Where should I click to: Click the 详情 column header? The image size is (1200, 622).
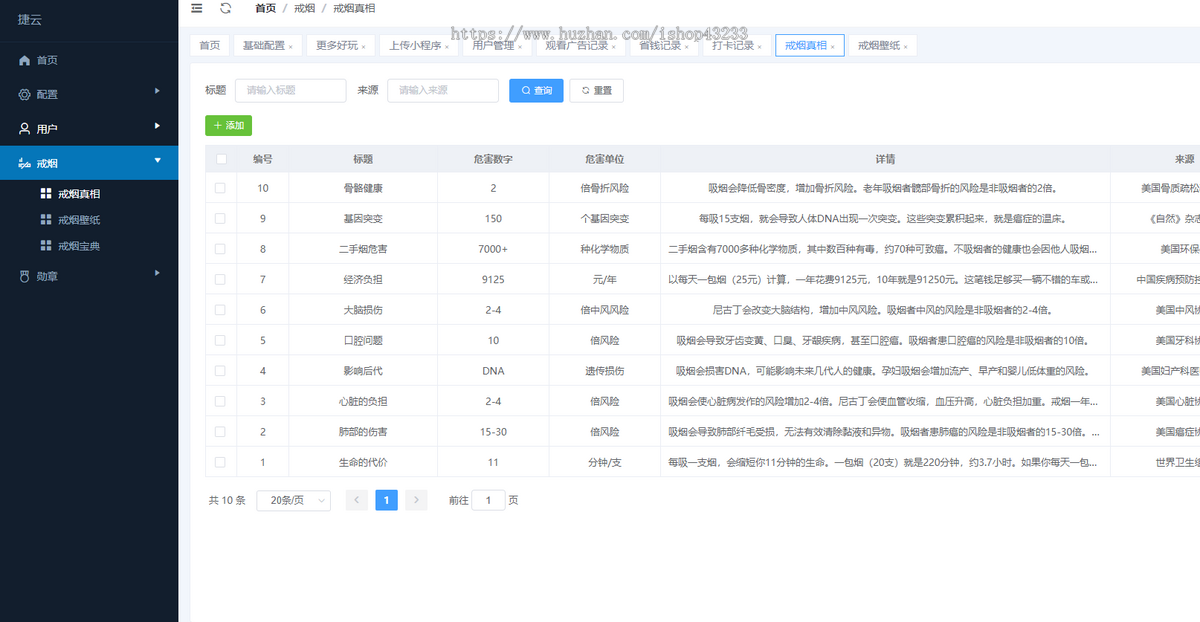885,159
